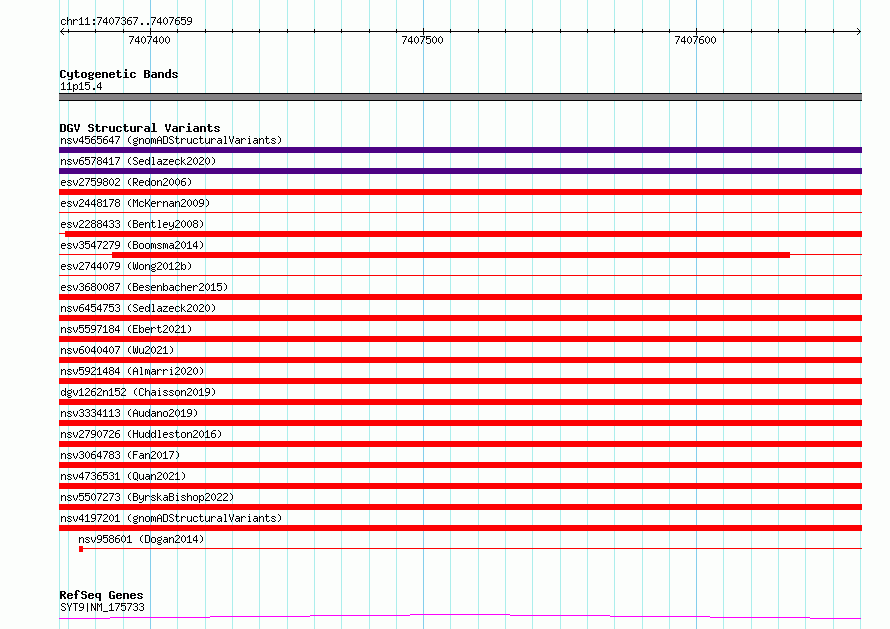Click the esv3547279 Boomsma2014 red bar
This screenshot has height=629, width=890.
click(x=451, y=255)
